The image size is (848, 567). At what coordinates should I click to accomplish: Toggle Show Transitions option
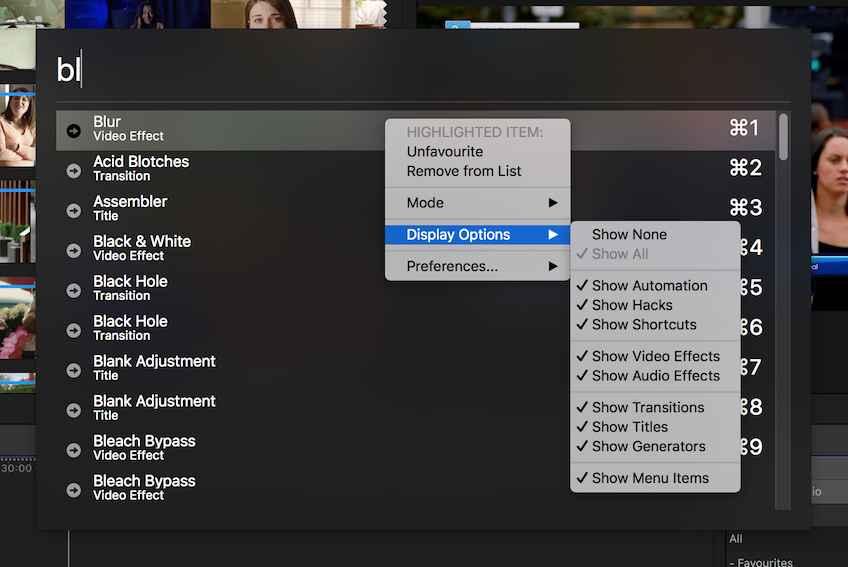[647, 407]
